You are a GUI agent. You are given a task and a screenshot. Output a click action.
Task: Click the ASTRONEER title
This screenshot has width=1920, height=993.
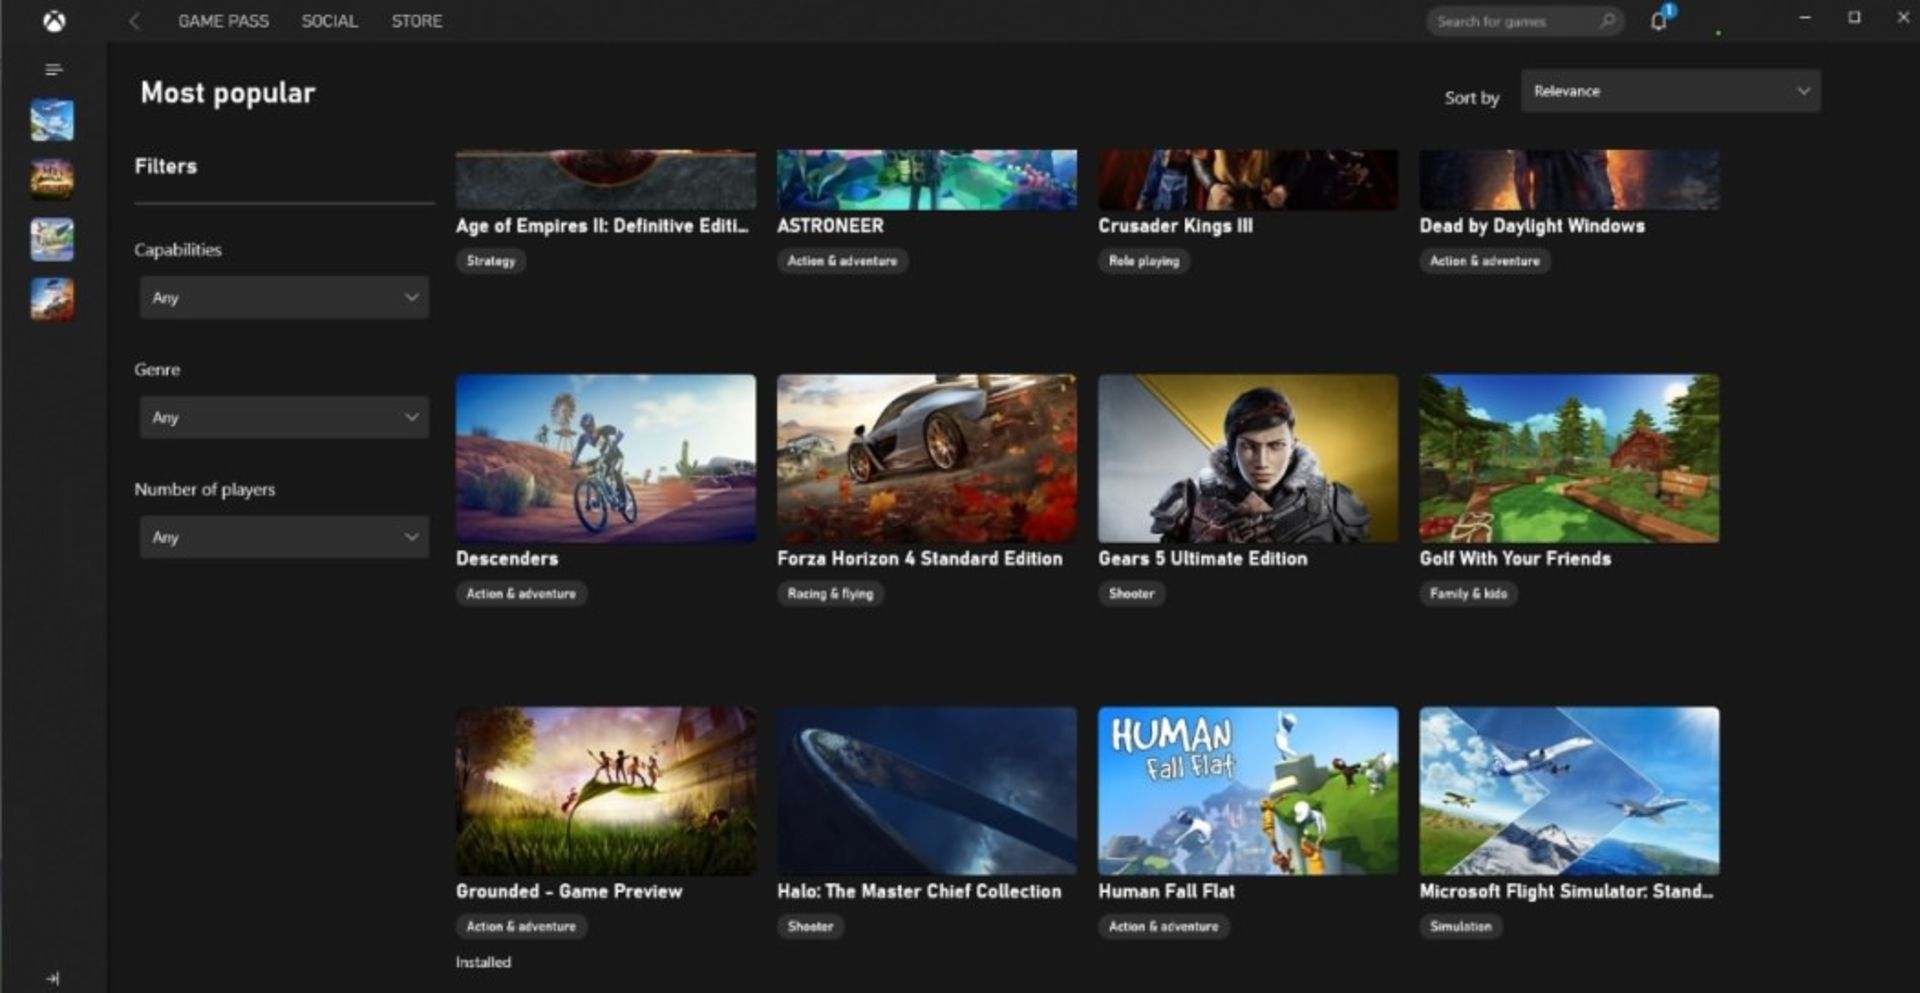830,226
